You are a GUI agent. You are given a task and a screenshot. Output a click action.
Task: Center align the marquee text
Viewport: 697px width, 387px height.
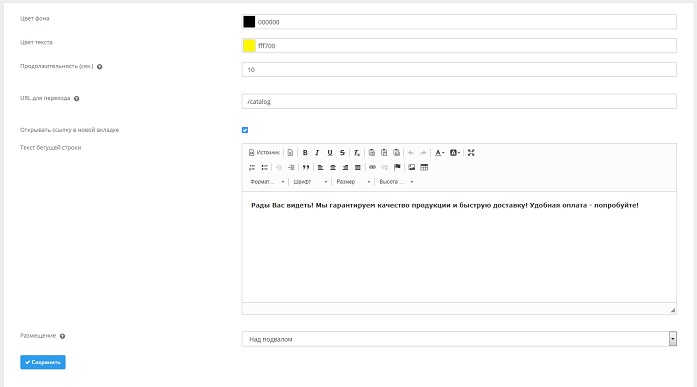pyautogui.click(x=332, y=168)
